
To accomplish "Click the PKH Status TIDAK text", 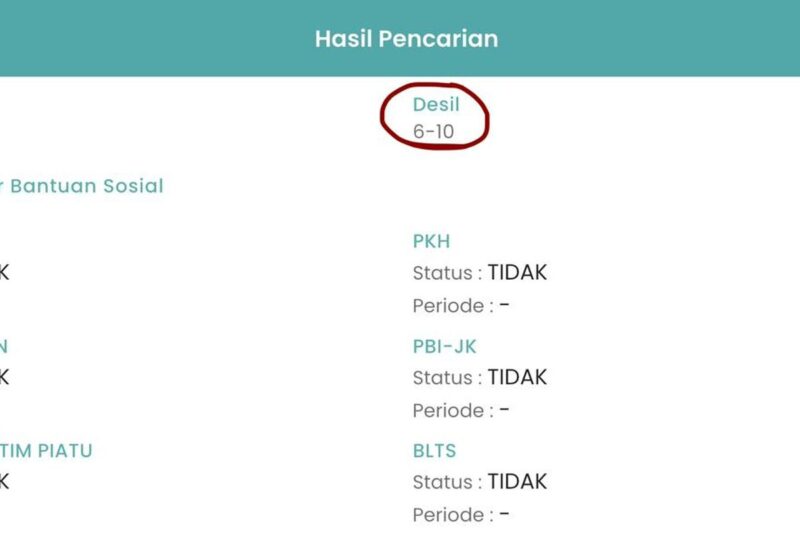I will (517, 272).
